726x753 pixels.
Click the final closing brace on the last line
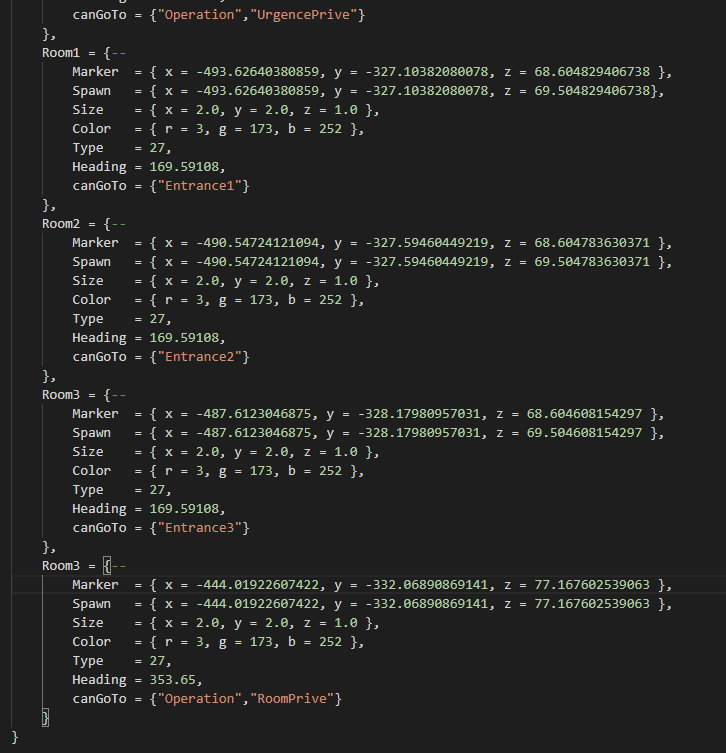[14, 736]
